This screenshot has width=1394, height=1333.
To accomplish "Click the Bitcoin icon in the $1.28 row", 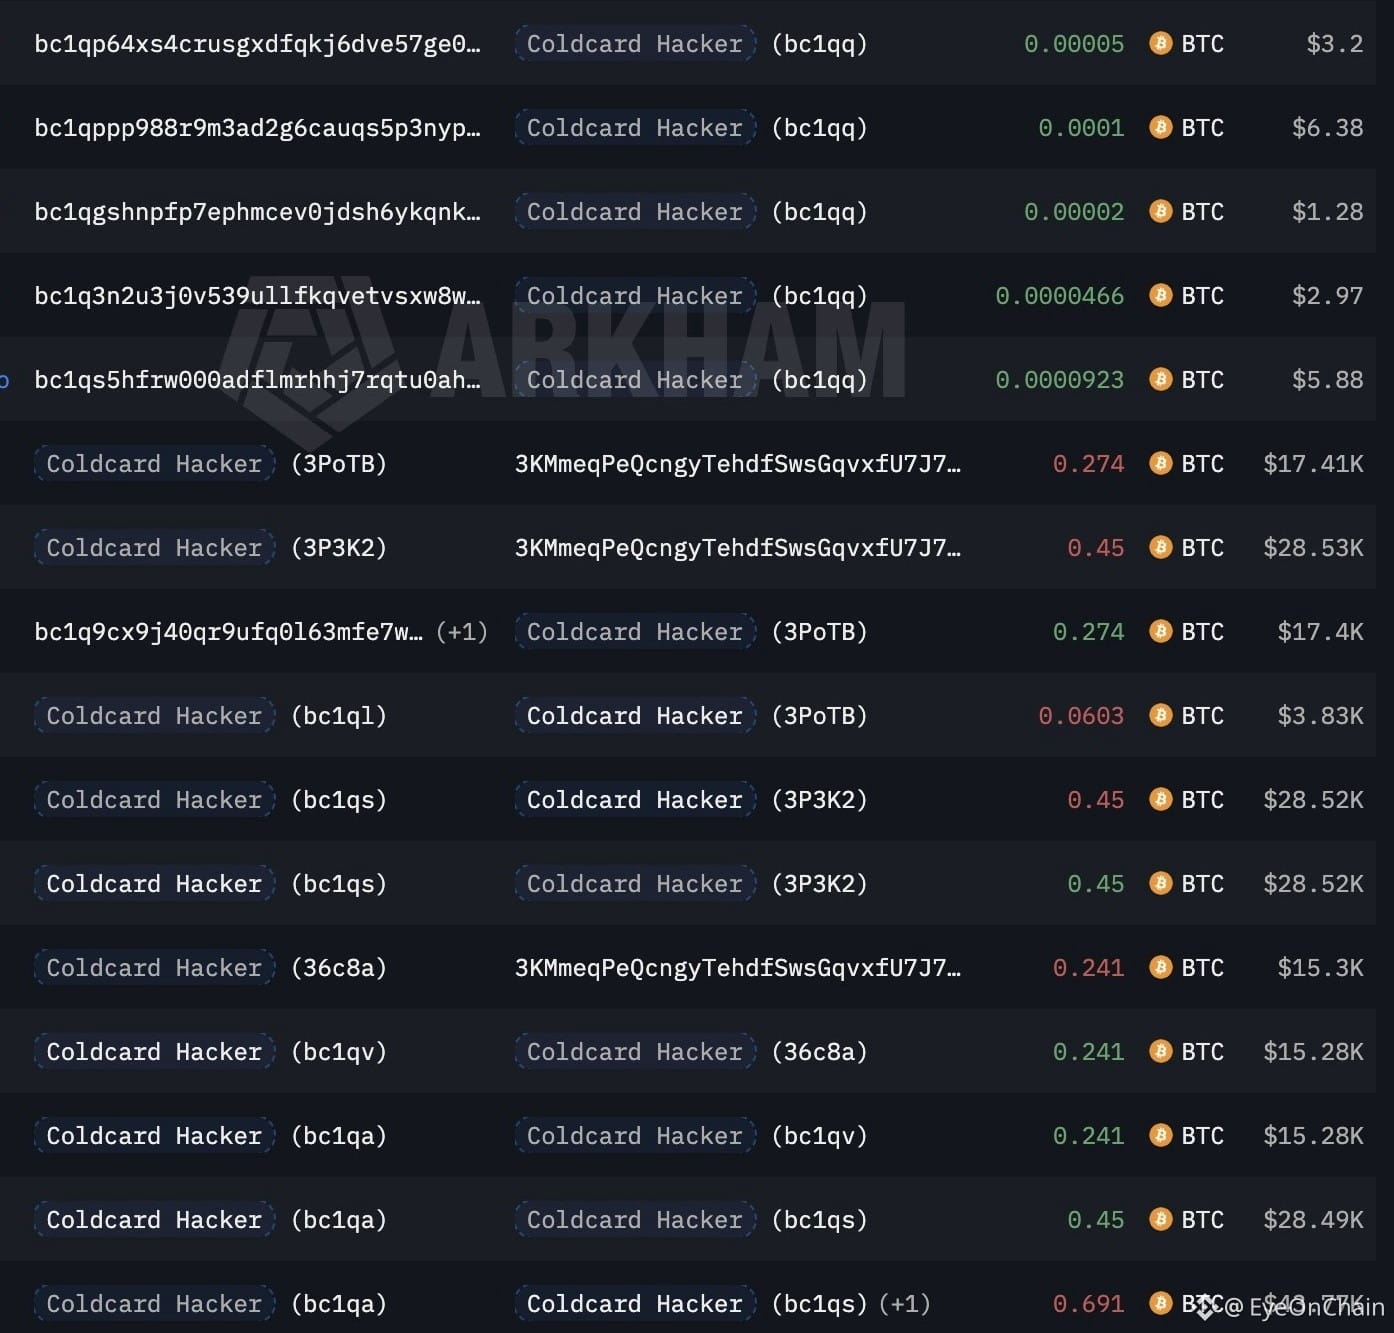I will click(x=1160, y=212).
